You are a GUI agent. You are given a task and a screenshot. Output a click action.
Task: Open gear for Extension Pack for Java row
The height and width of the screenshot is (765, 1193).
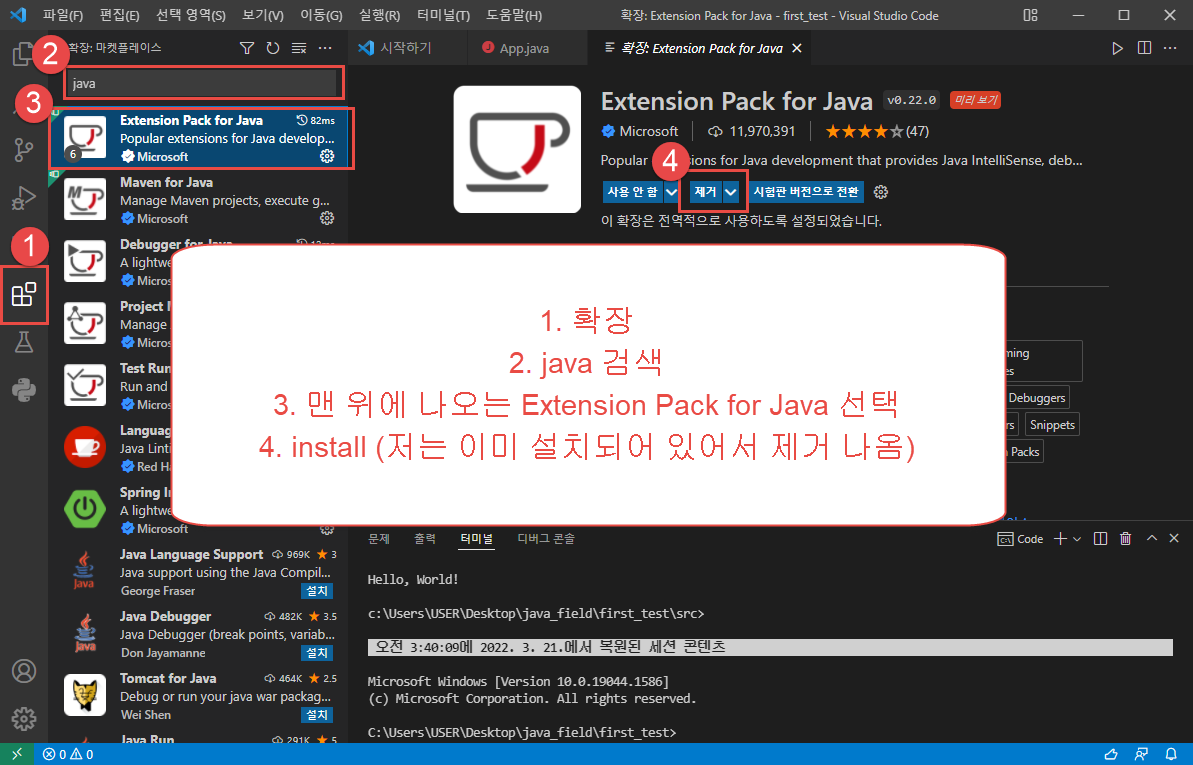(327, 156)
